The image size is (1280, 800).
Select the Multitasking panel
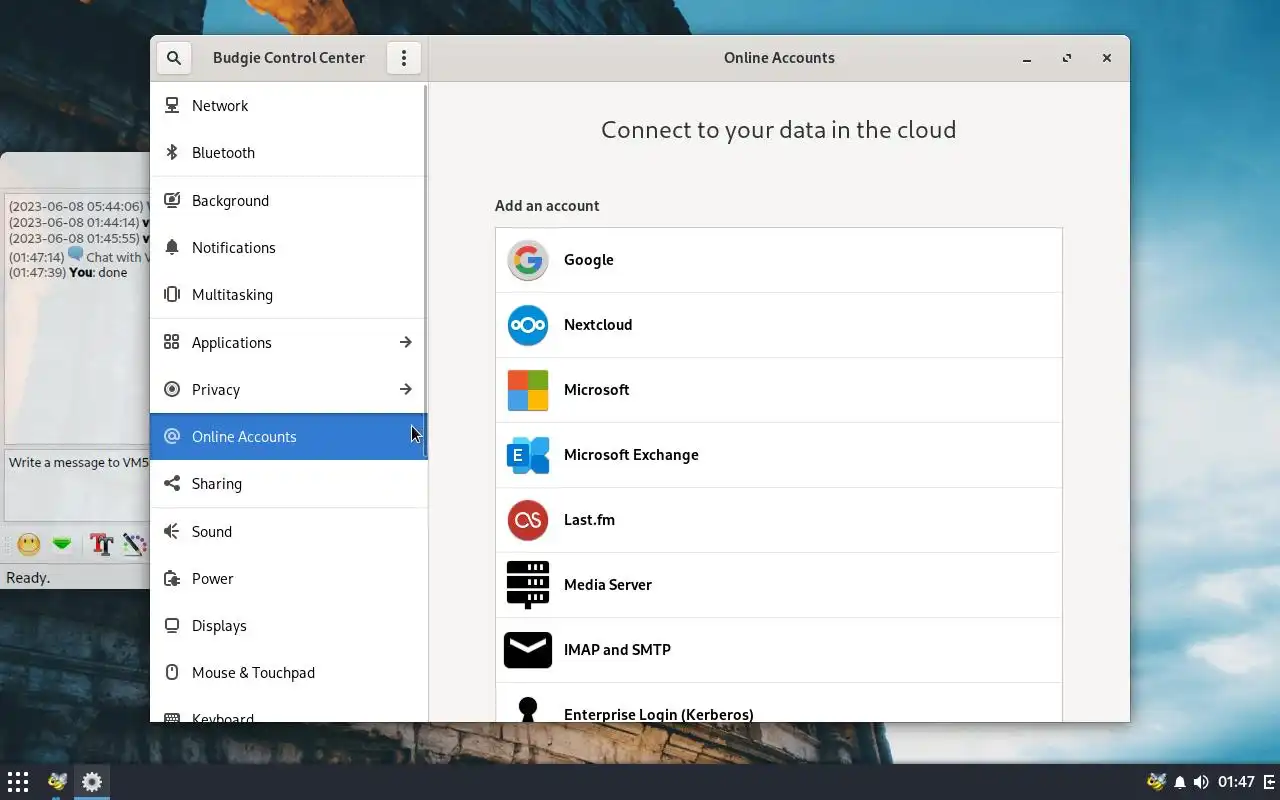click(x=288, y=294)
